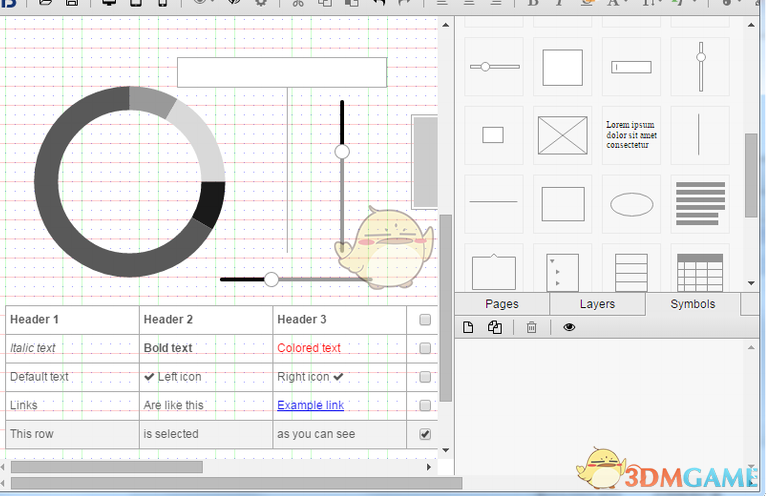Viewport: 769px width, 496px height.
Task: Choose the ellipse shape symbol
Action: [x=631, y=204]
